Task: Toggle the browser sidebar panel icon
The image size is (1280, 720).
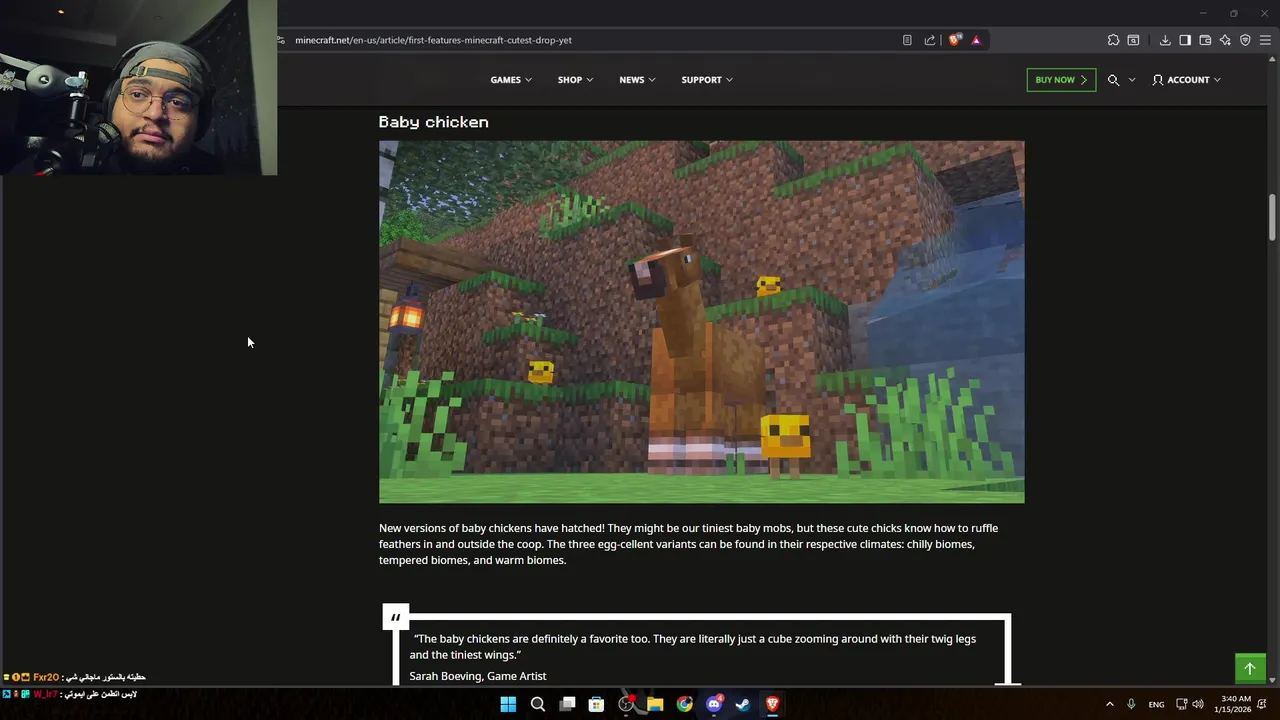Action: pyautogui.click(x=1185, y=40)
